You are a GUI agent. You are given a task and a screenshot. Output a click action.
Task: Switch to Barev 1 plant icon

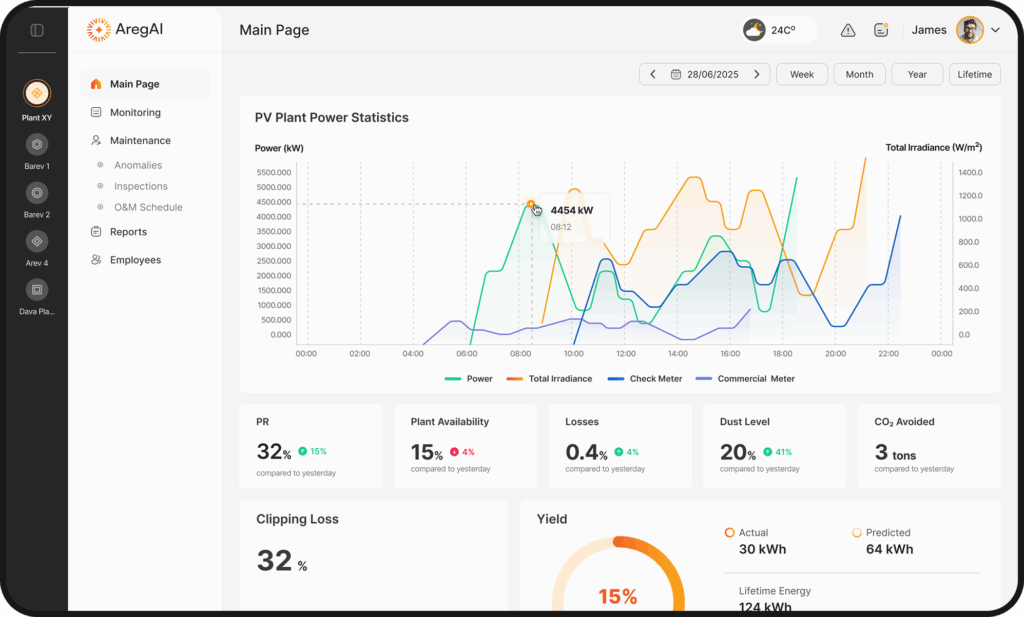coord(37,144)
